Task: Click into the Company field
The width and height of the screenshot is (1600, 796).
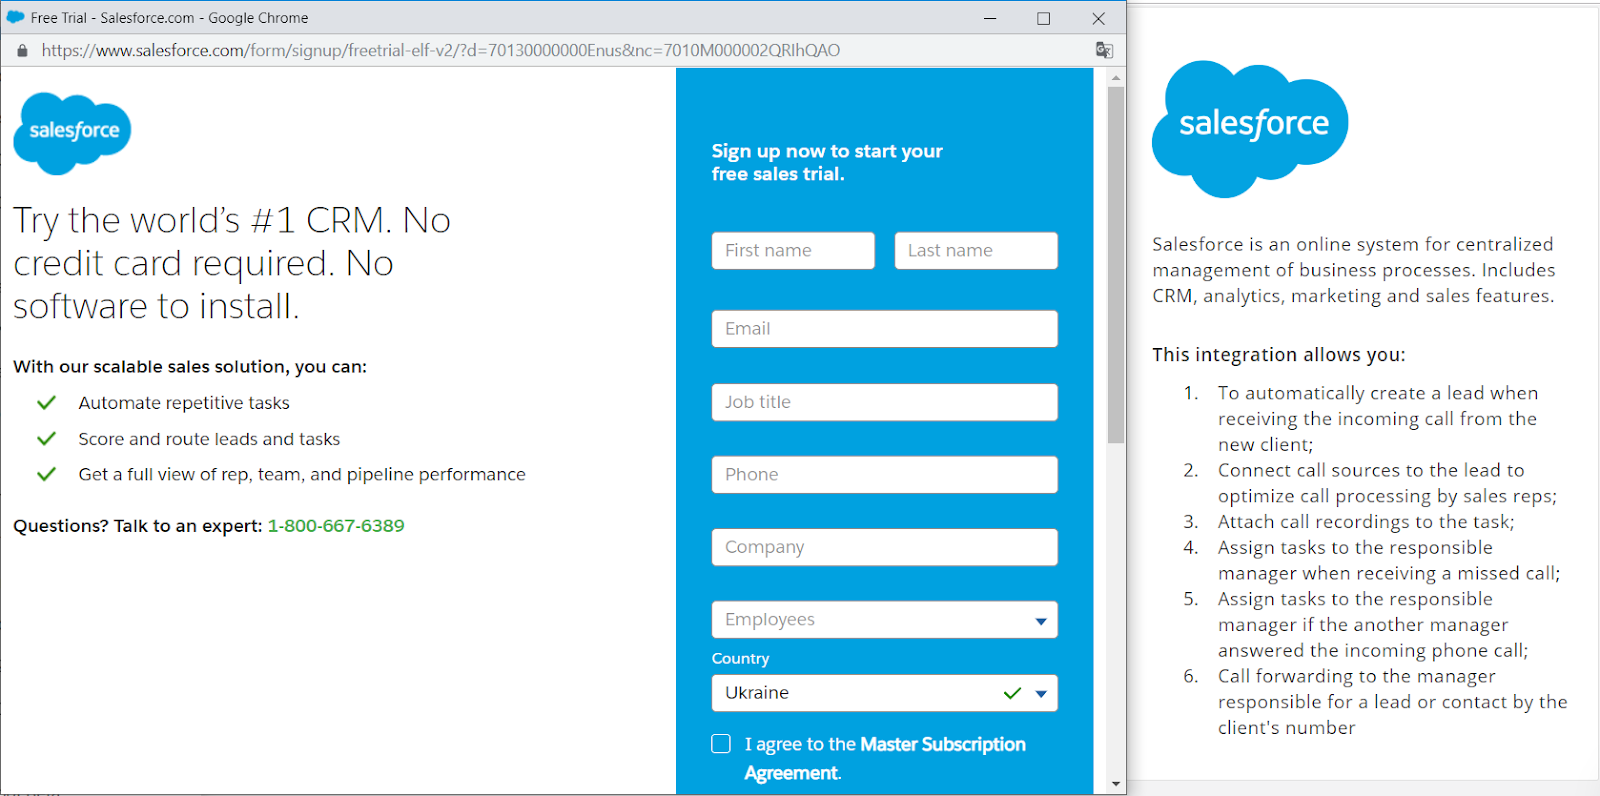Action: tap(885, 547)
